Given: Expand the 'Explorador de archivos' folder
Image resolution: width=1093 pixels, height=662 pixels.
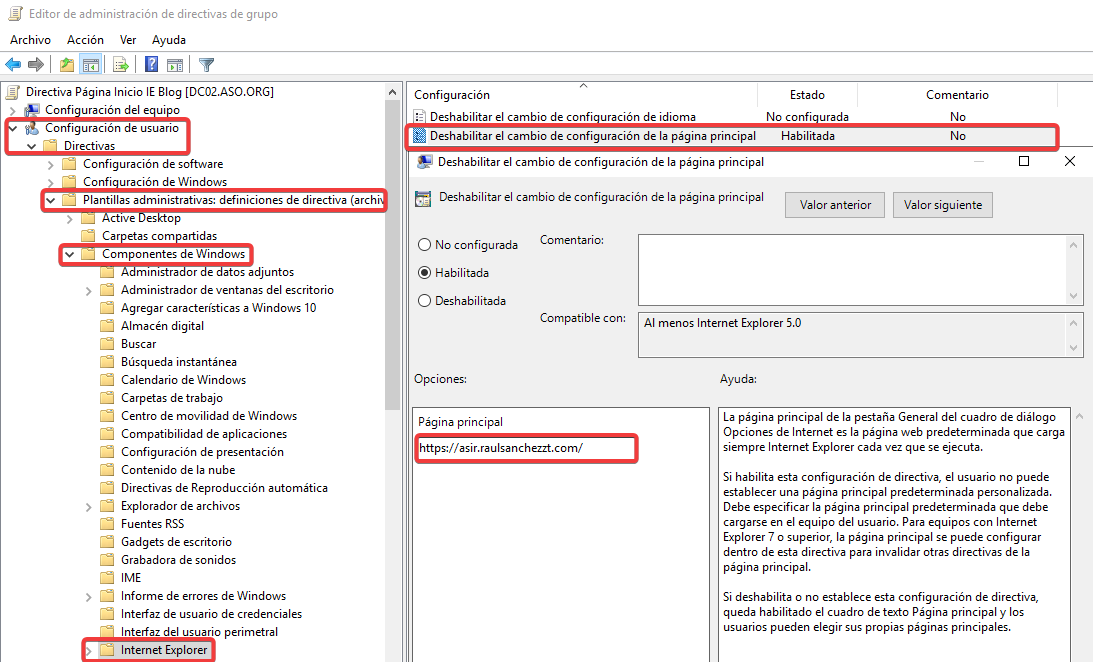Looking at the screenshot, I should click(89, 506).
